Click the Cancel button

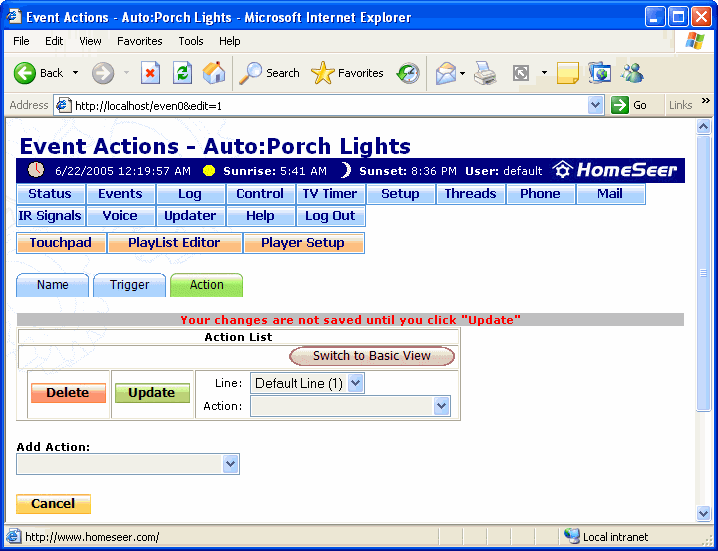[x=54, y=504]
